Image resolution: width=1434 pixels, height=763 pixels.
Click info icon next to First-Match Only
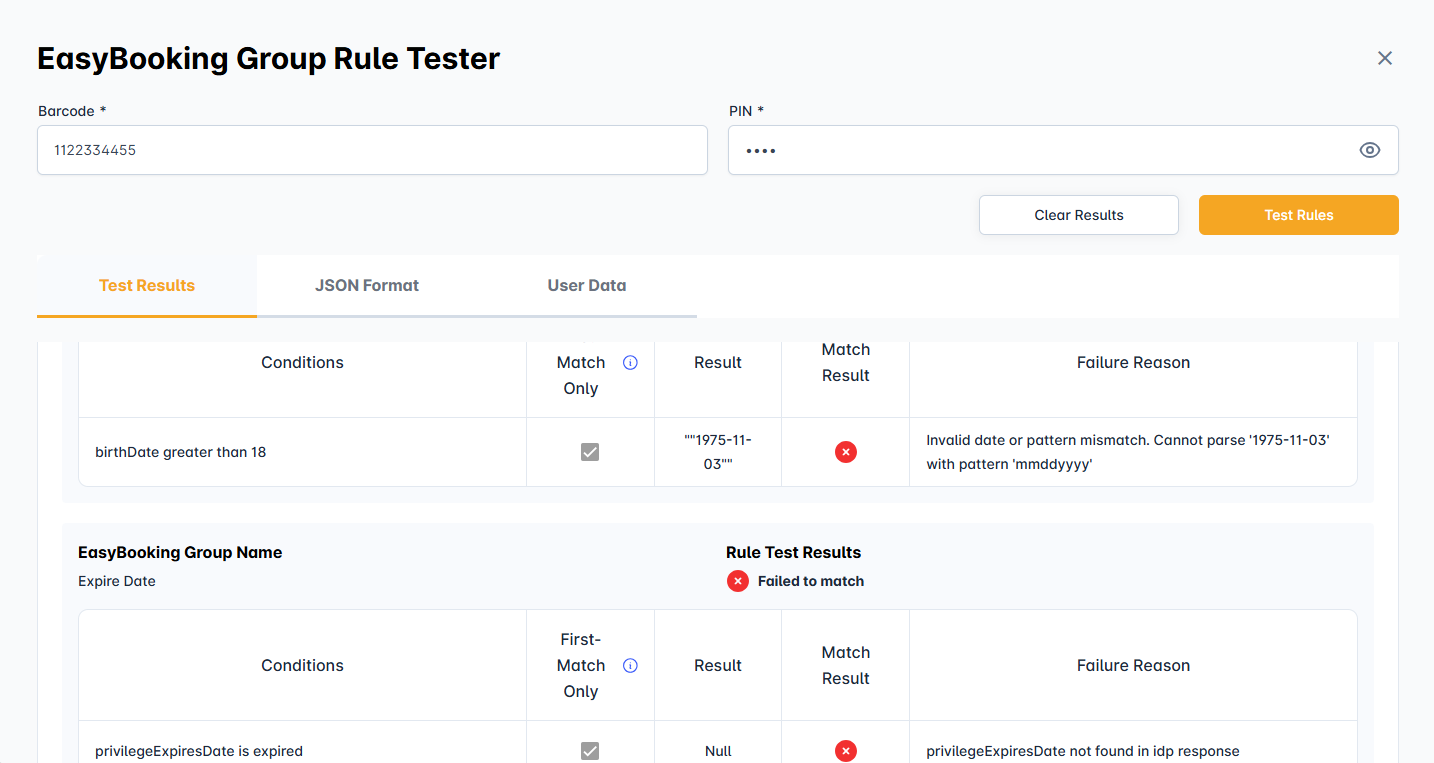coord(630,666)
